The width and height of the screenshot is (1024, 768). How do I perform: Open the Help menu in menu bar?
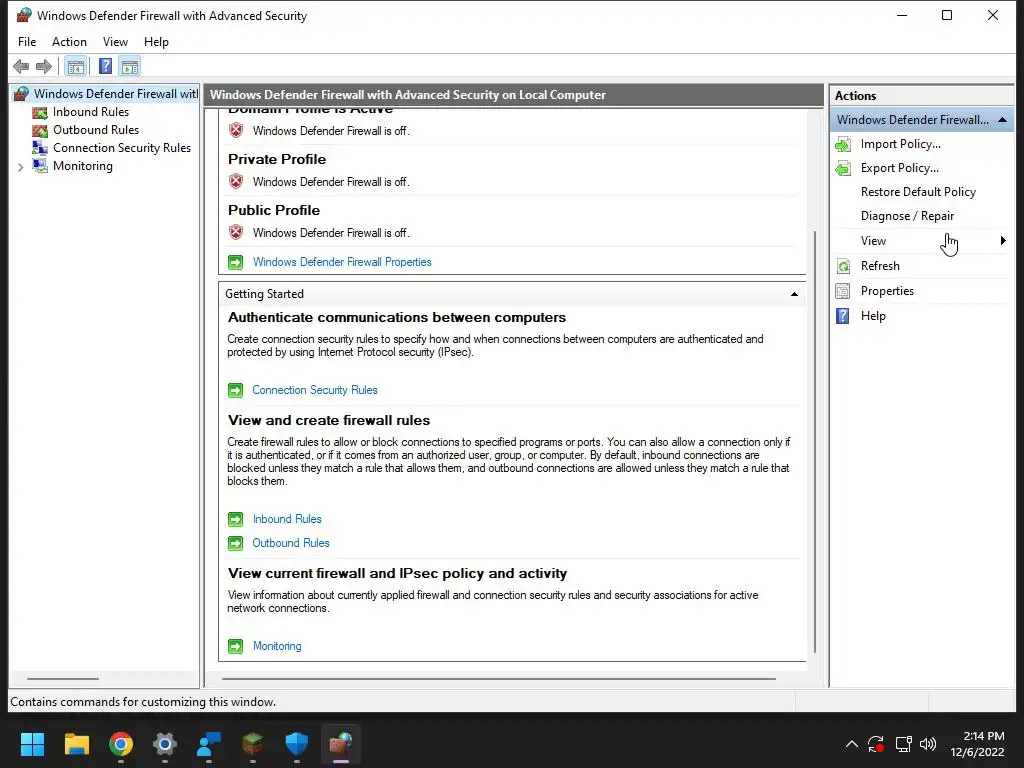[x=156, y=42]
